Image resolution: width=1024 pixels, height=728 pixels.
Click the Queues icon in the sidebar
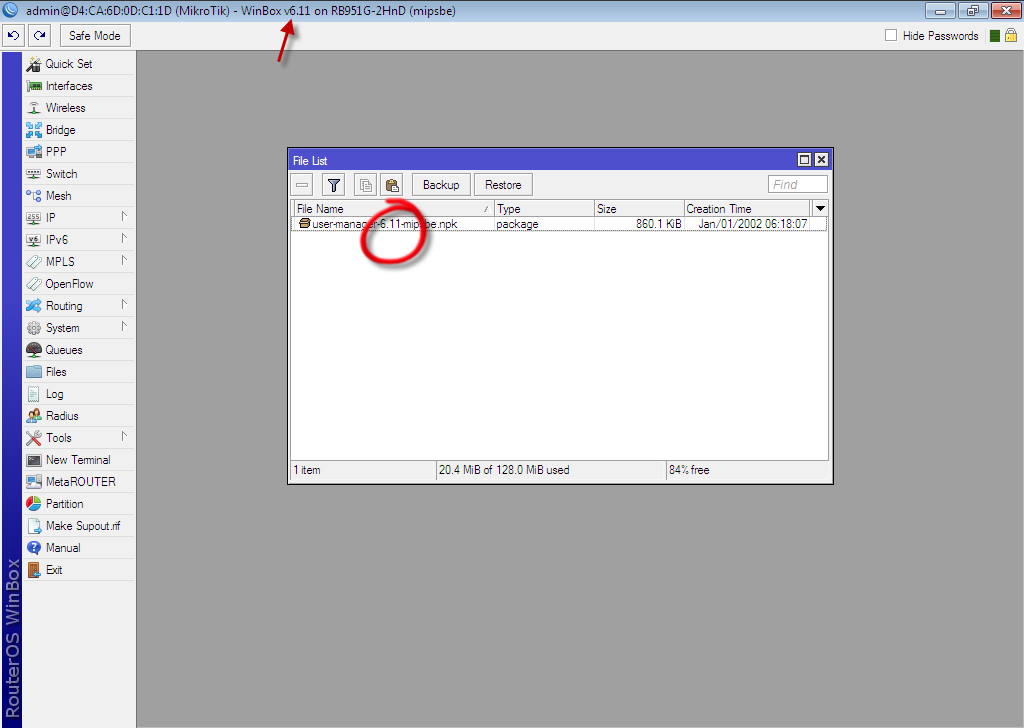tap(33, 350)
